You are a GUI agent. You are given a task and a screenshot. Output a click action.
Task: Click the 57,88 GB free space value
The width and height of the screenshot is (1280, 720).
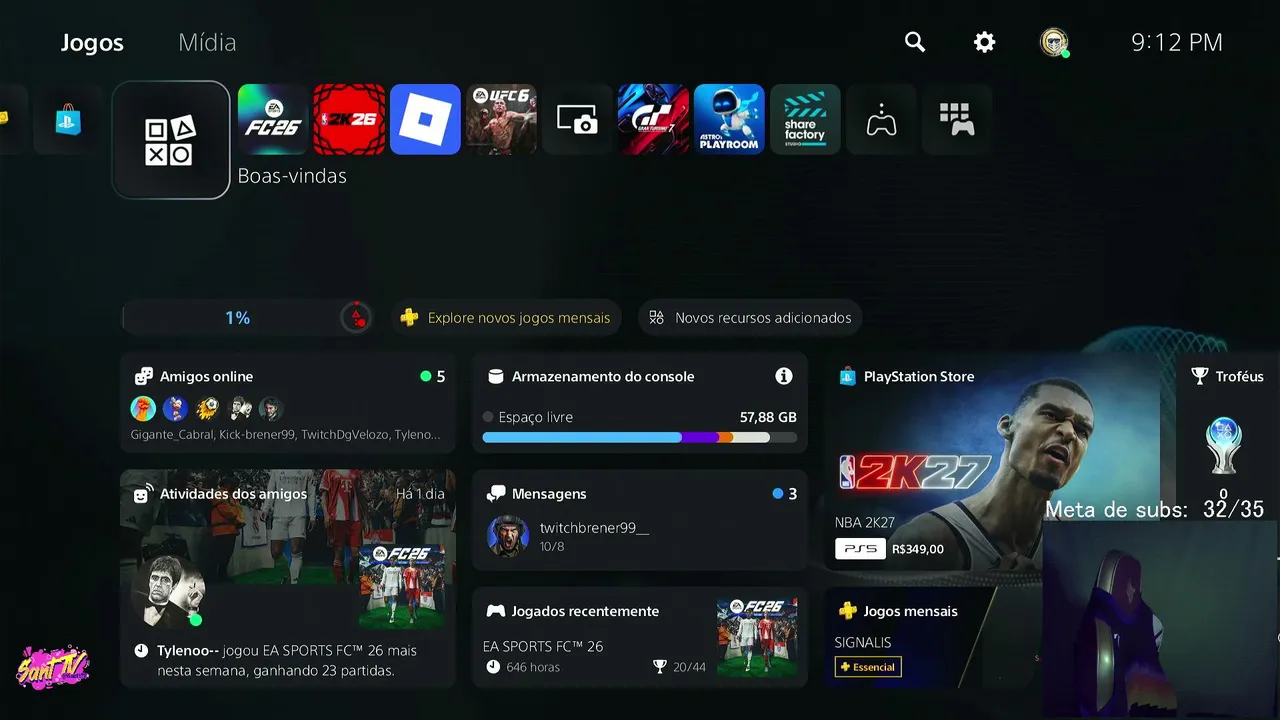click(x=768, y=417)
